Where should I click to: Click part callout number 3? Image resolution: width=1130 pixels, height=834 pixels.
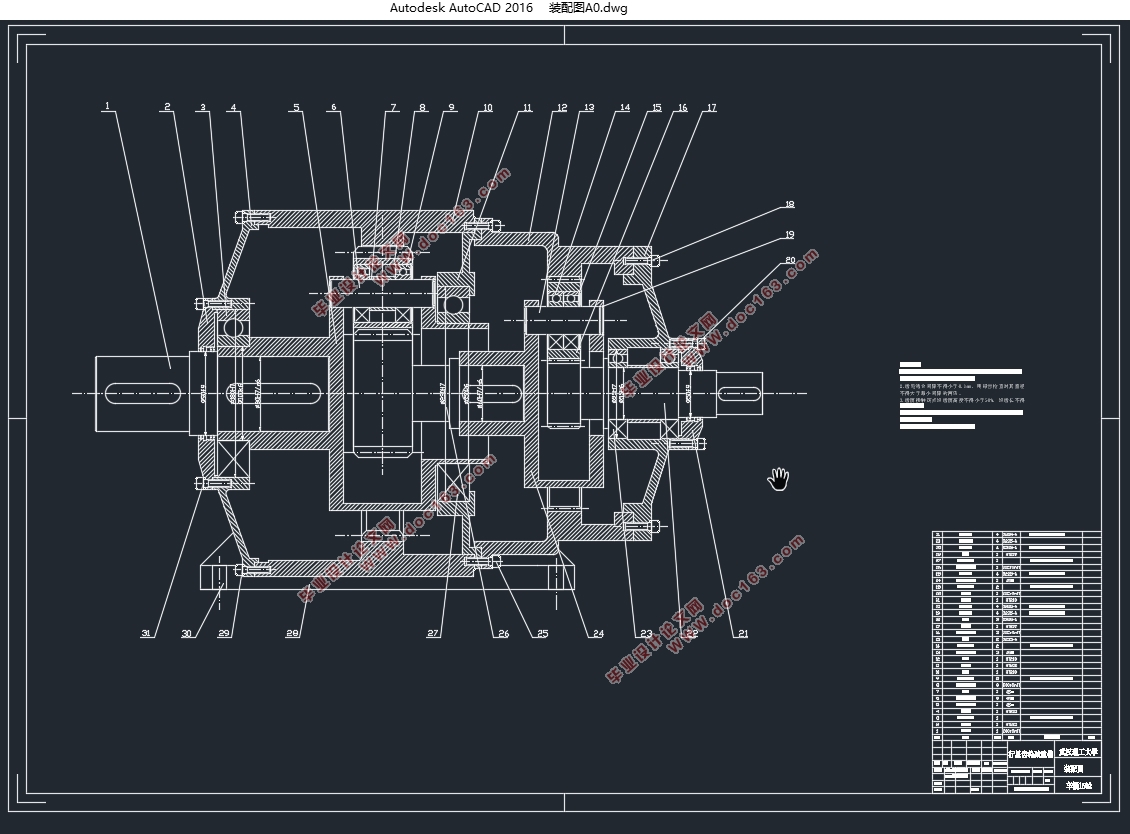click(203, 107)
